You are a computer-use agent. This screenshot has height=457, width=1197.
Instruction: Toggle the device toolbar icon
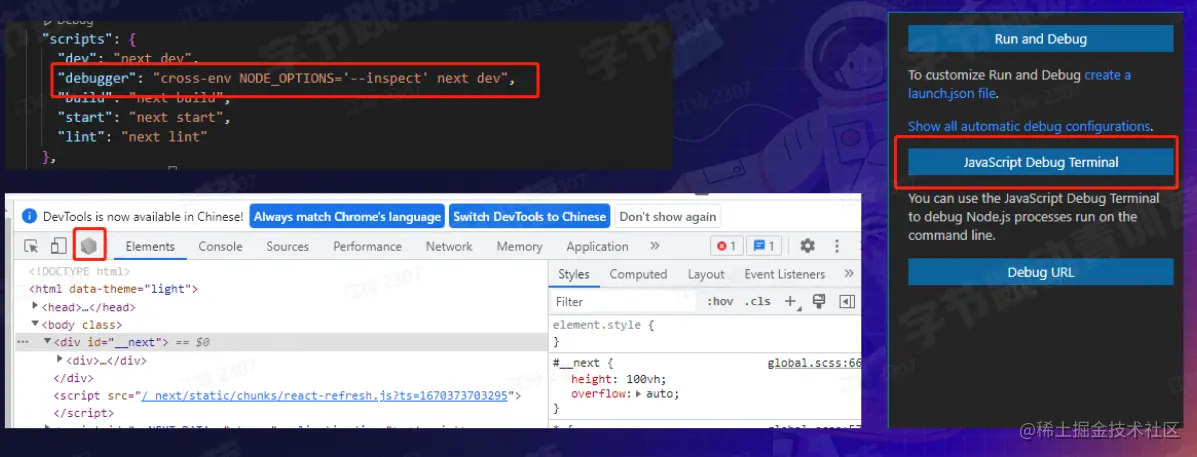click(x=59, y=246)
